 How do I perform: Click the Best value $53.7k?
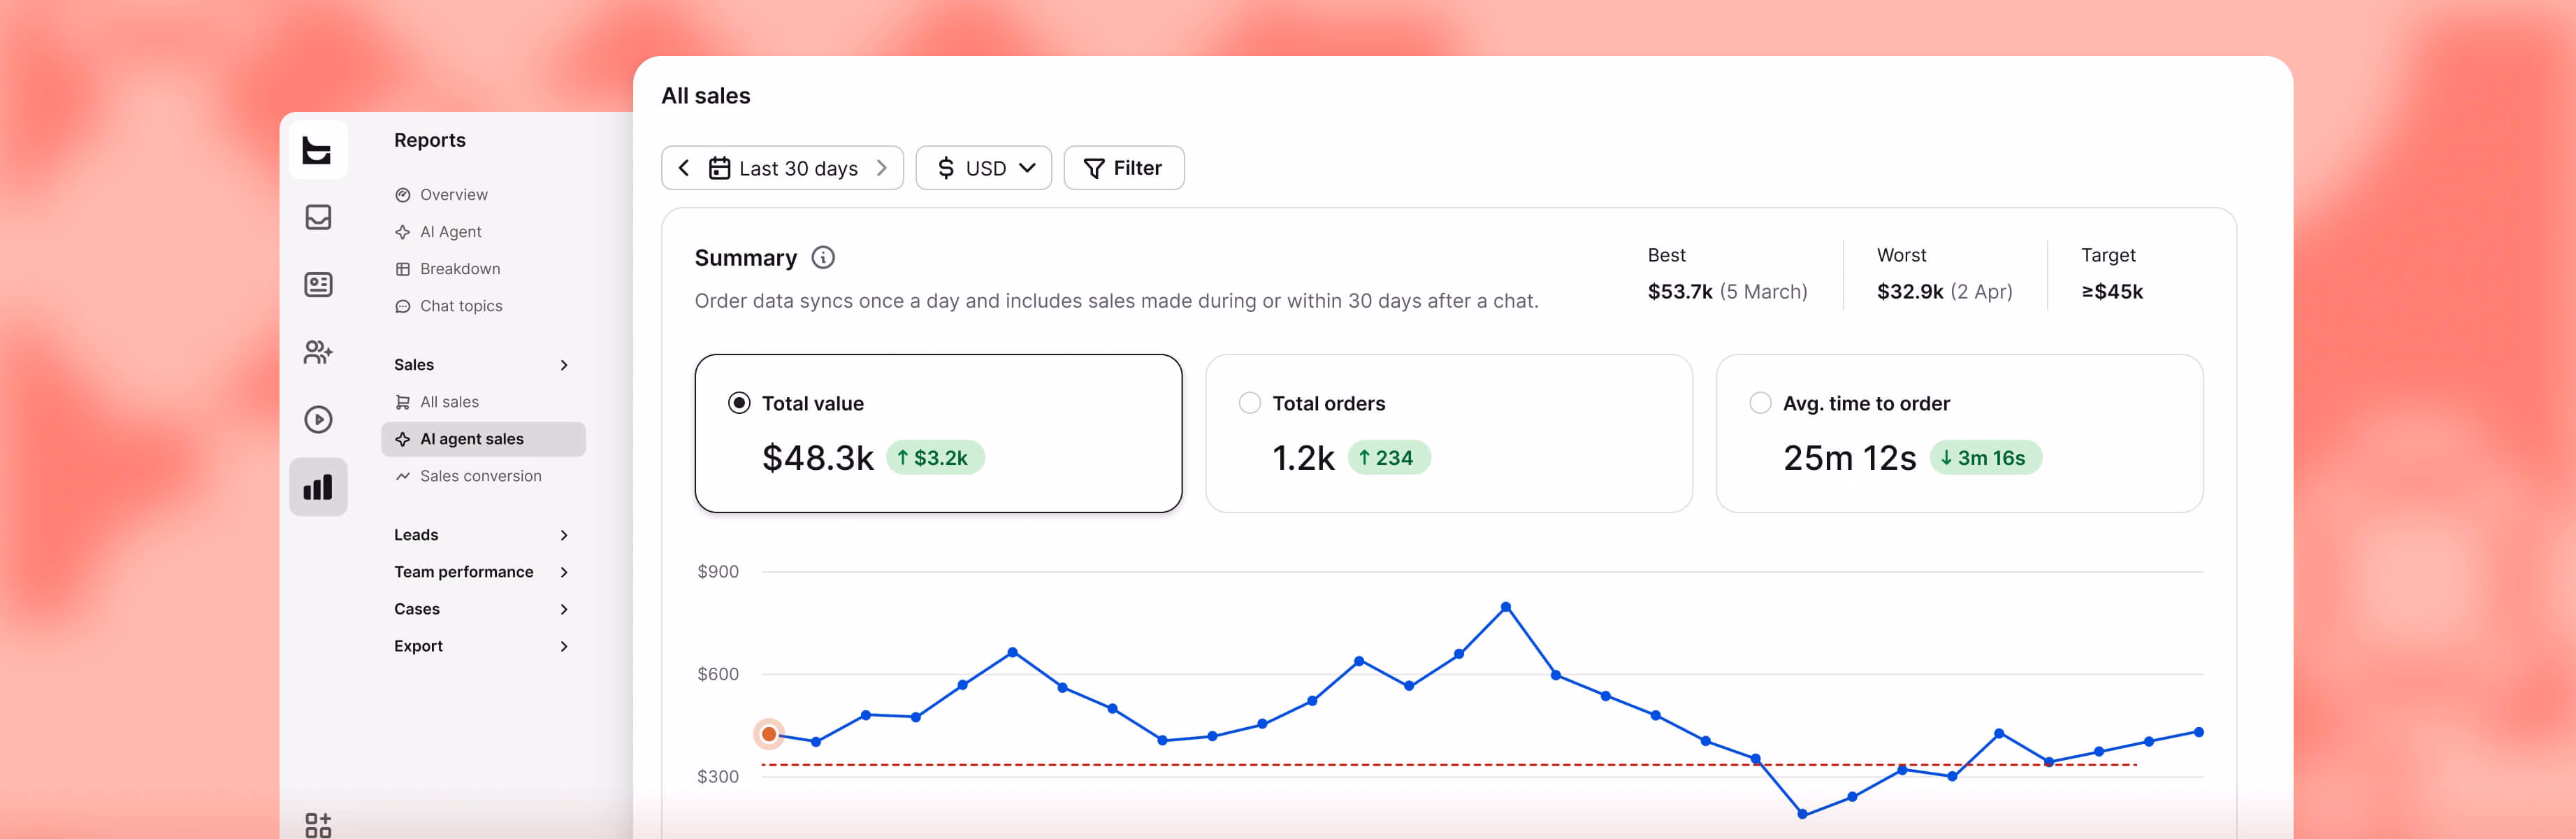[x=1680, y=292]
